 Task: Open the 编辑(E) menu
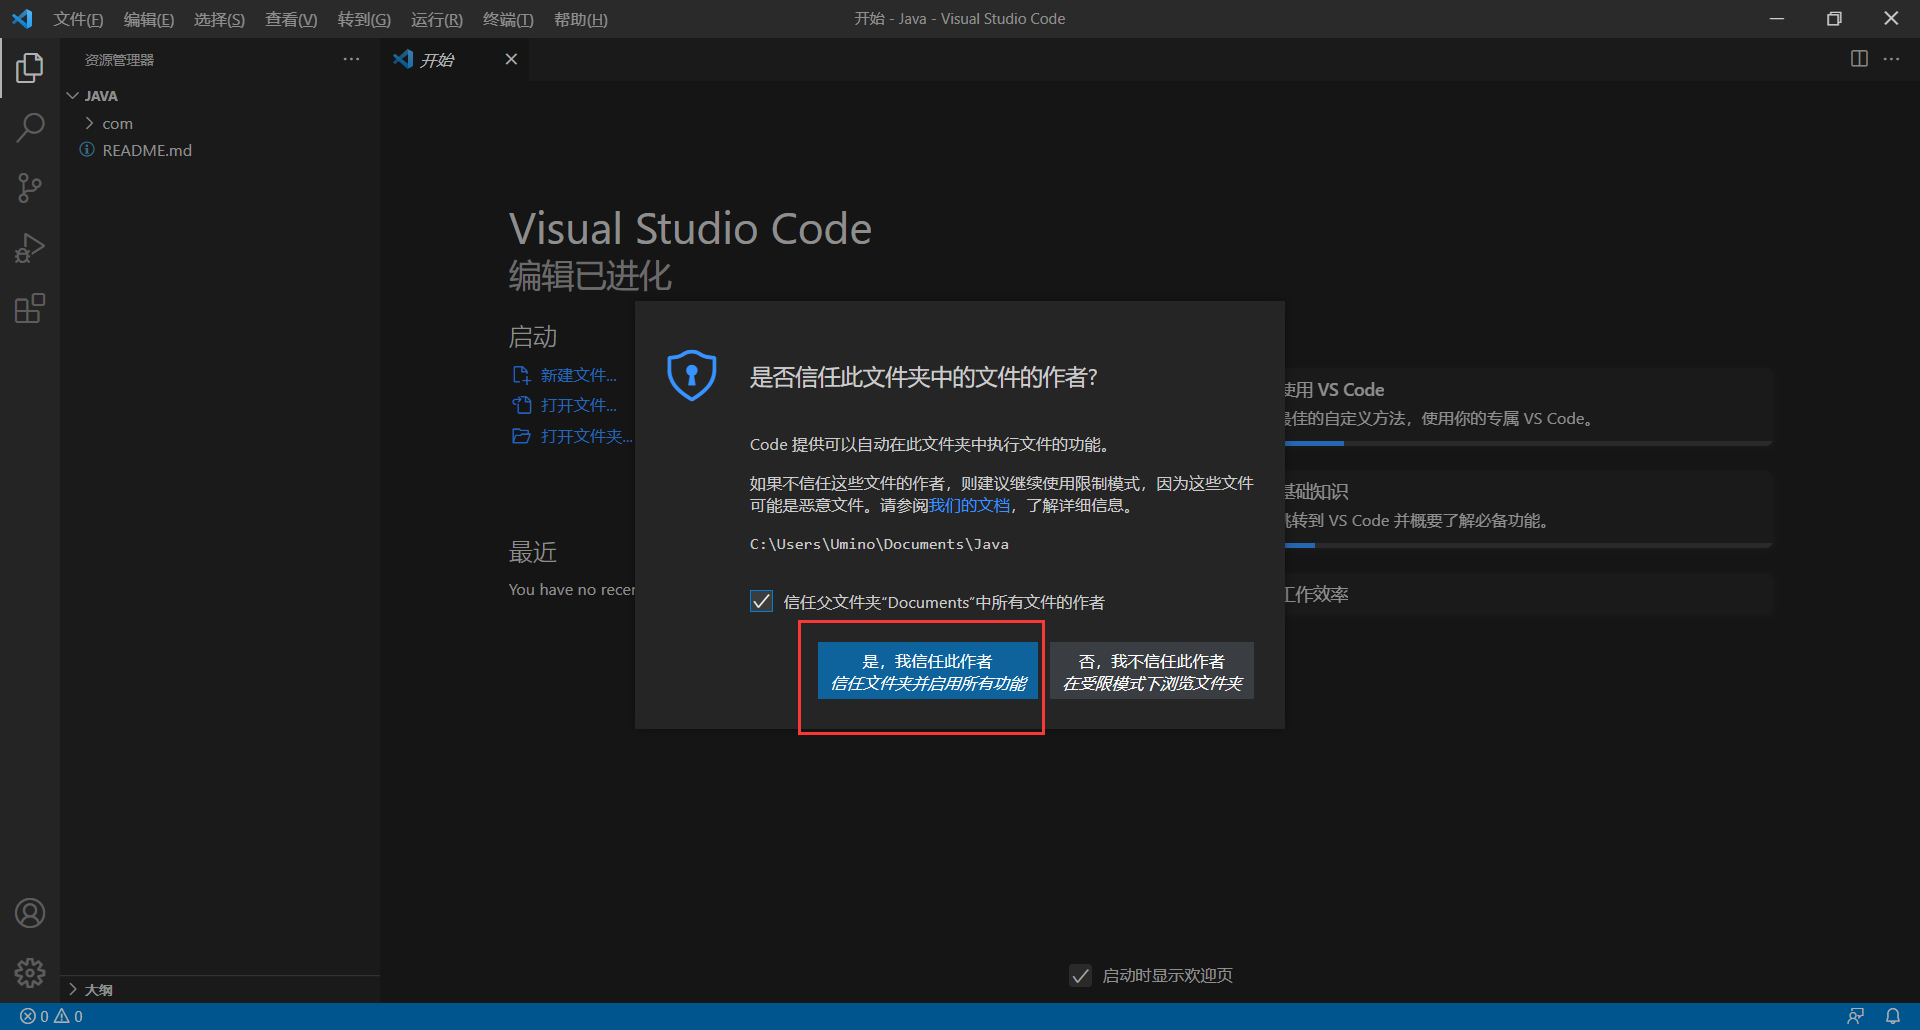(149, 19)
